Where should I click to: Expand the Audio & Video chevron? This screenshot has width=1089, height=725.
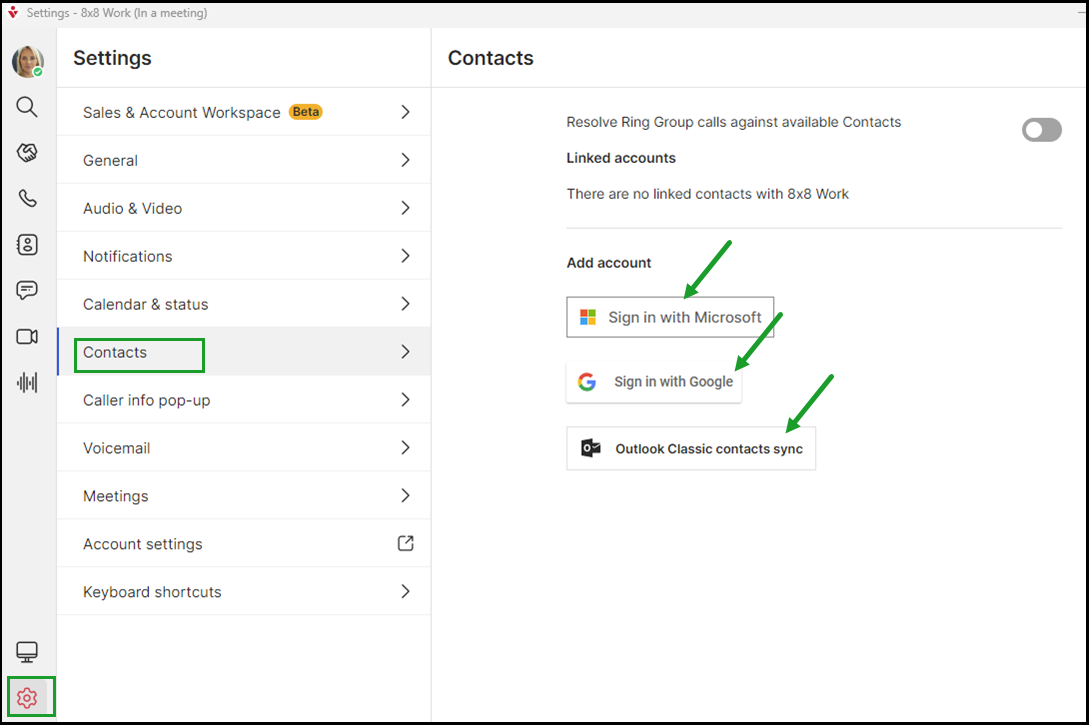point(406,208)
